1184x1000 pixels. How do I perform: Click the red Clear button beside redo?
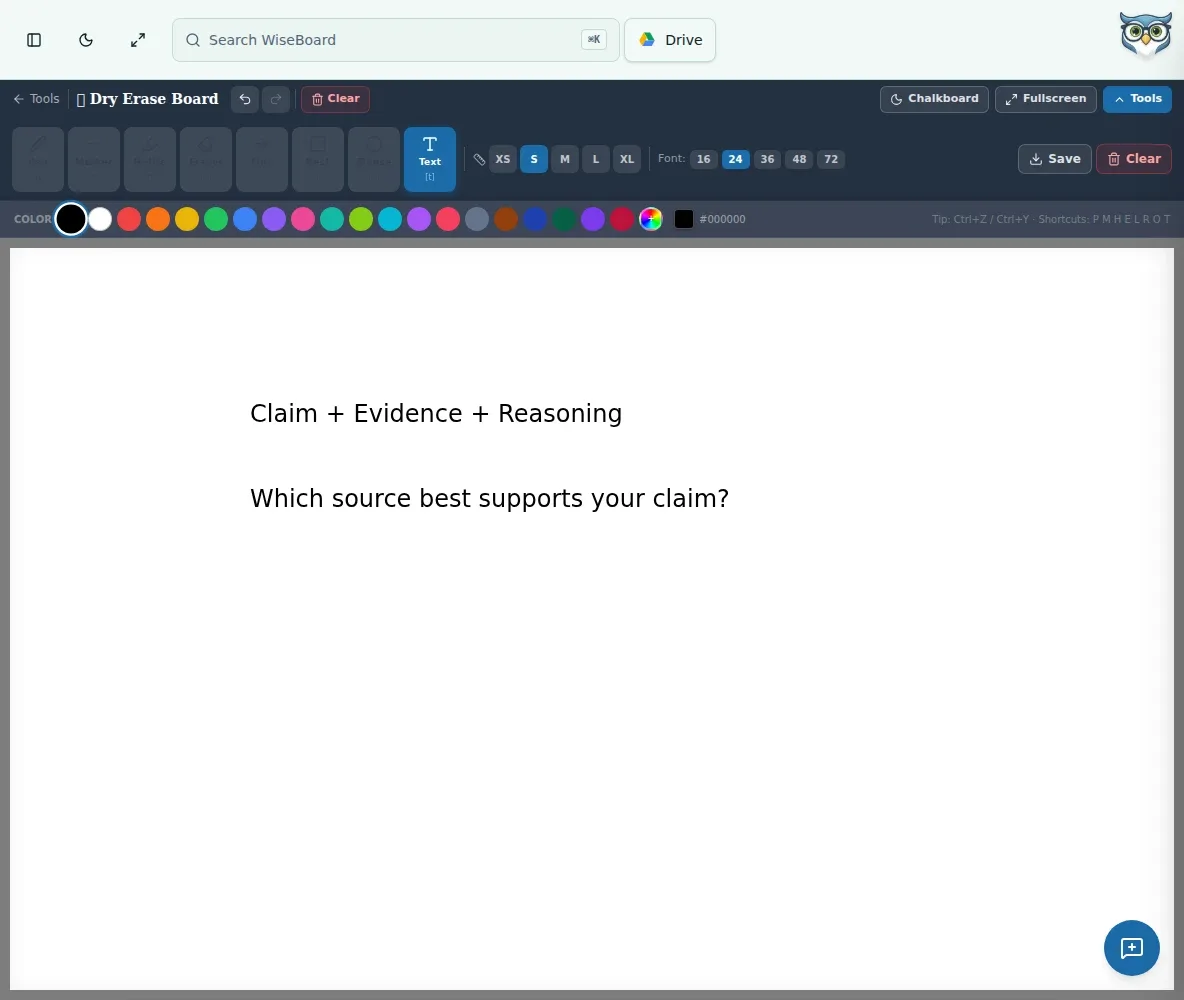coord(335,99)
